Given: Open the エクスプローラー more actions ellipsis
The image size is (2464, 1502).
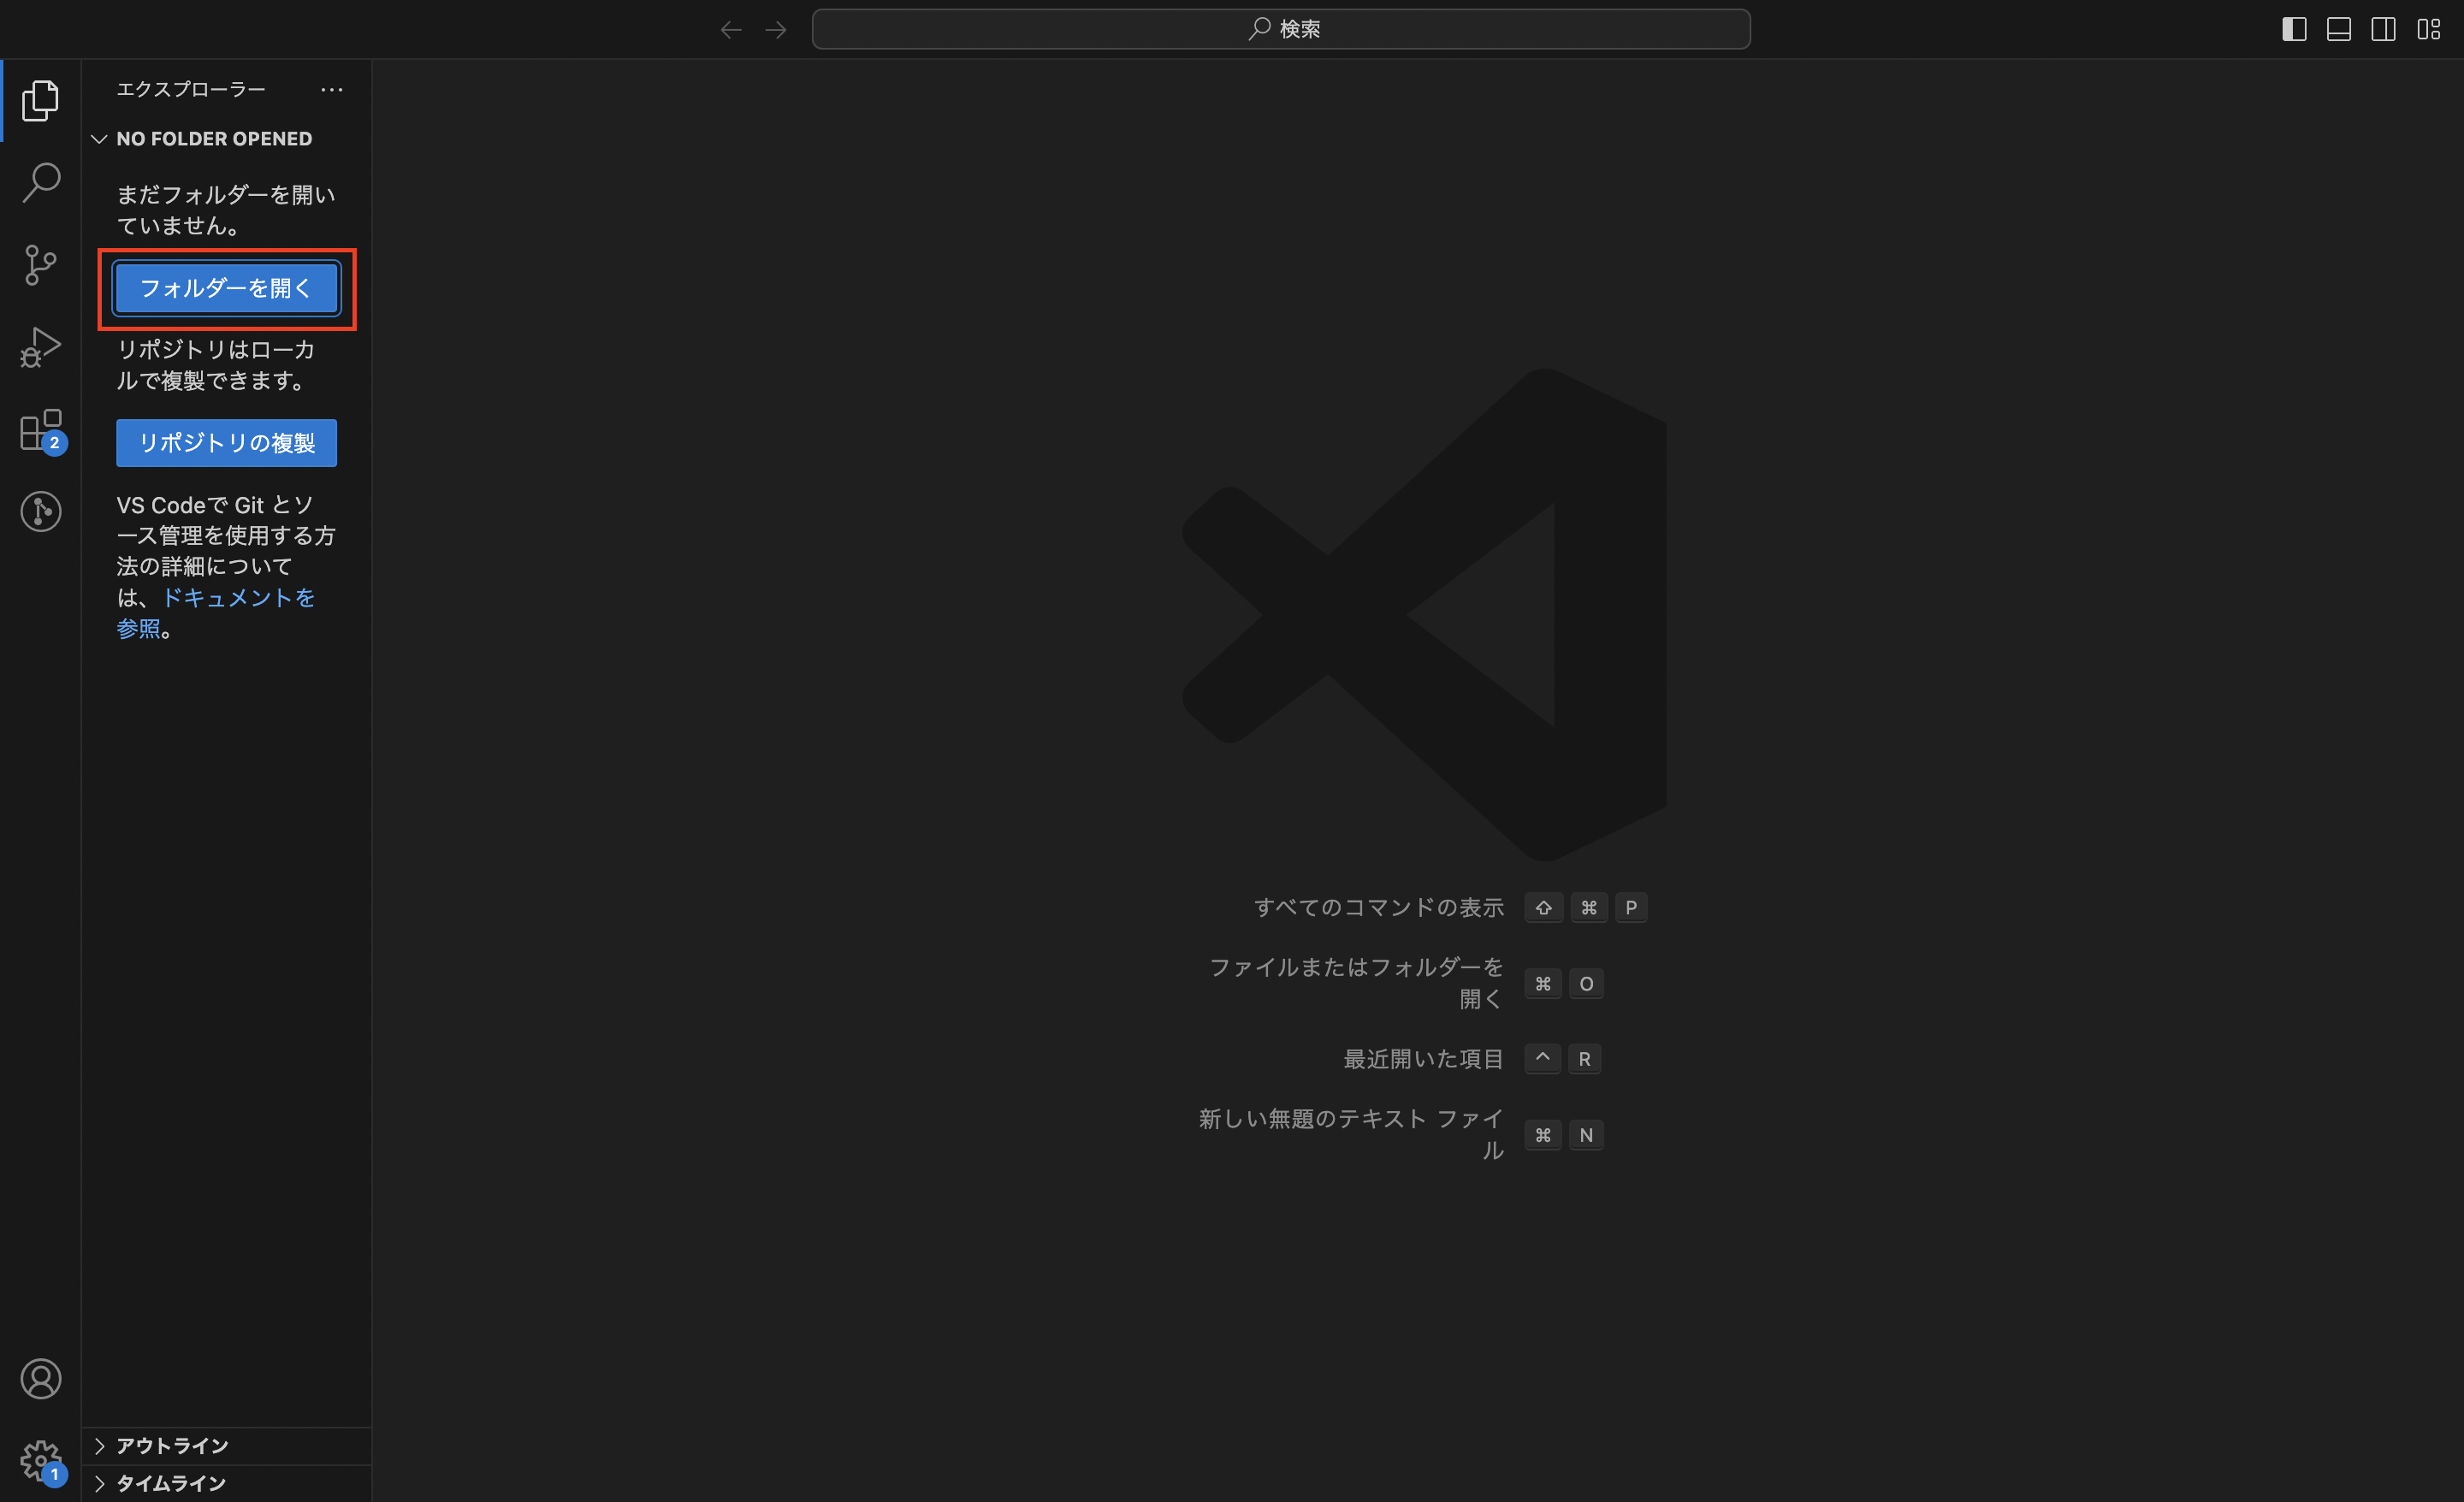Looking at the screenshot, I should [332, 90].
